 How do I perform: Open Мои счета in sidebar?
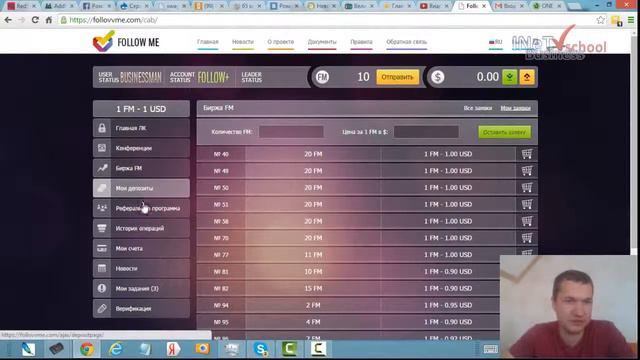[x=141, y=248]
